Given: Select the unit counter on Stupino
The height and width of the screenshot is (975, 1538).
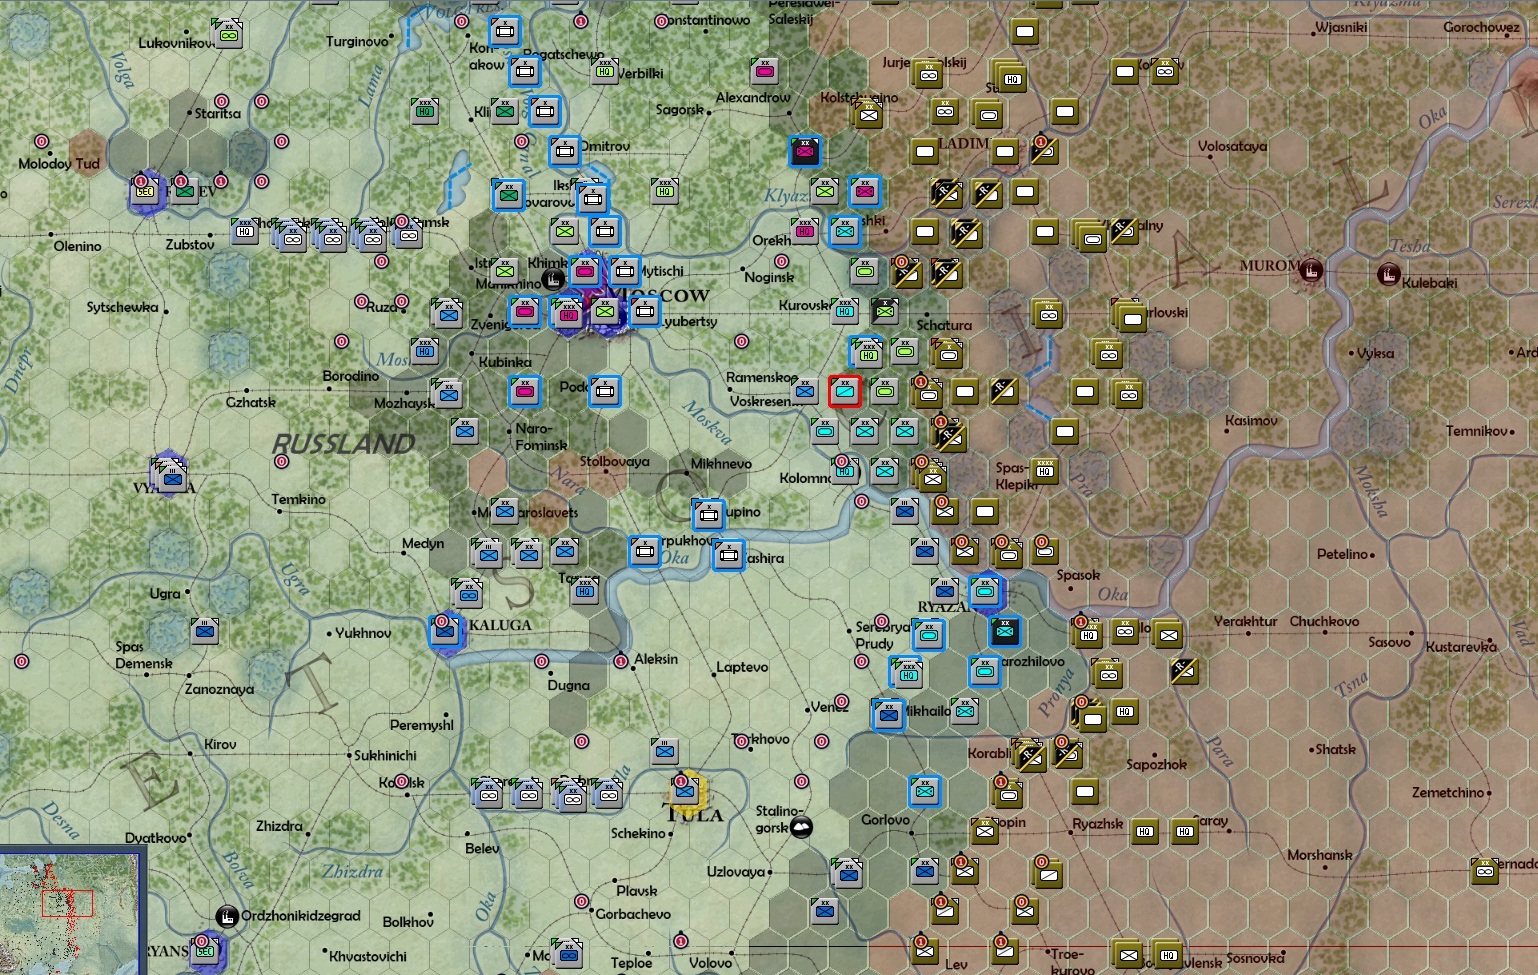Looking at the screenshot, I should point(709,514).
